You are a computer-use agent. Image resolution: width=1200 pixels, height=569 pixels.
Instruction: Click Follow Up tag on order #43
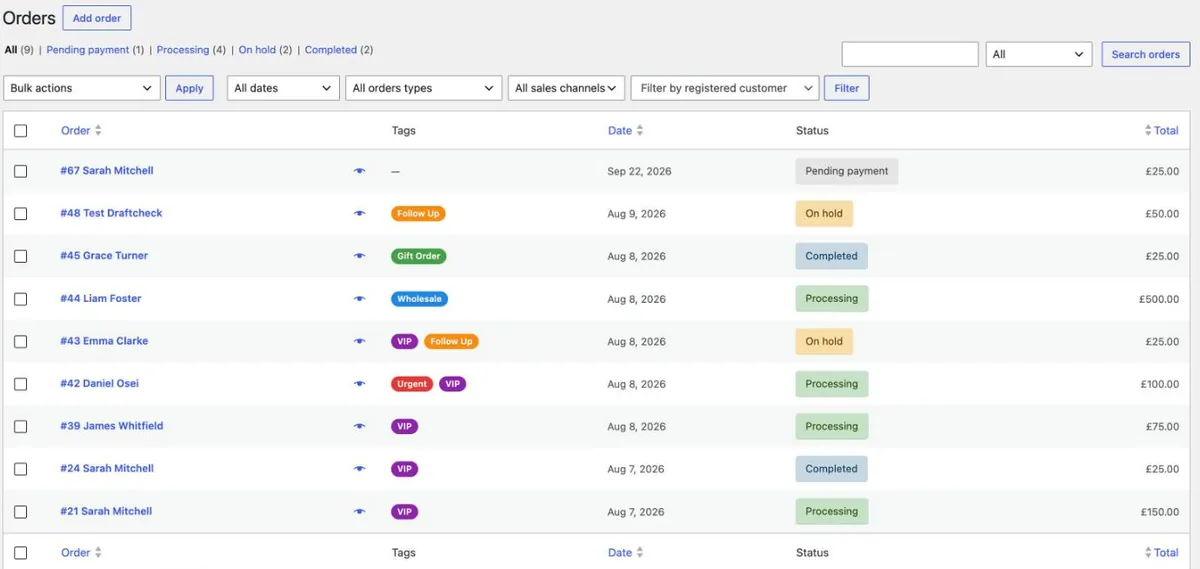click(x=452, y=341)
